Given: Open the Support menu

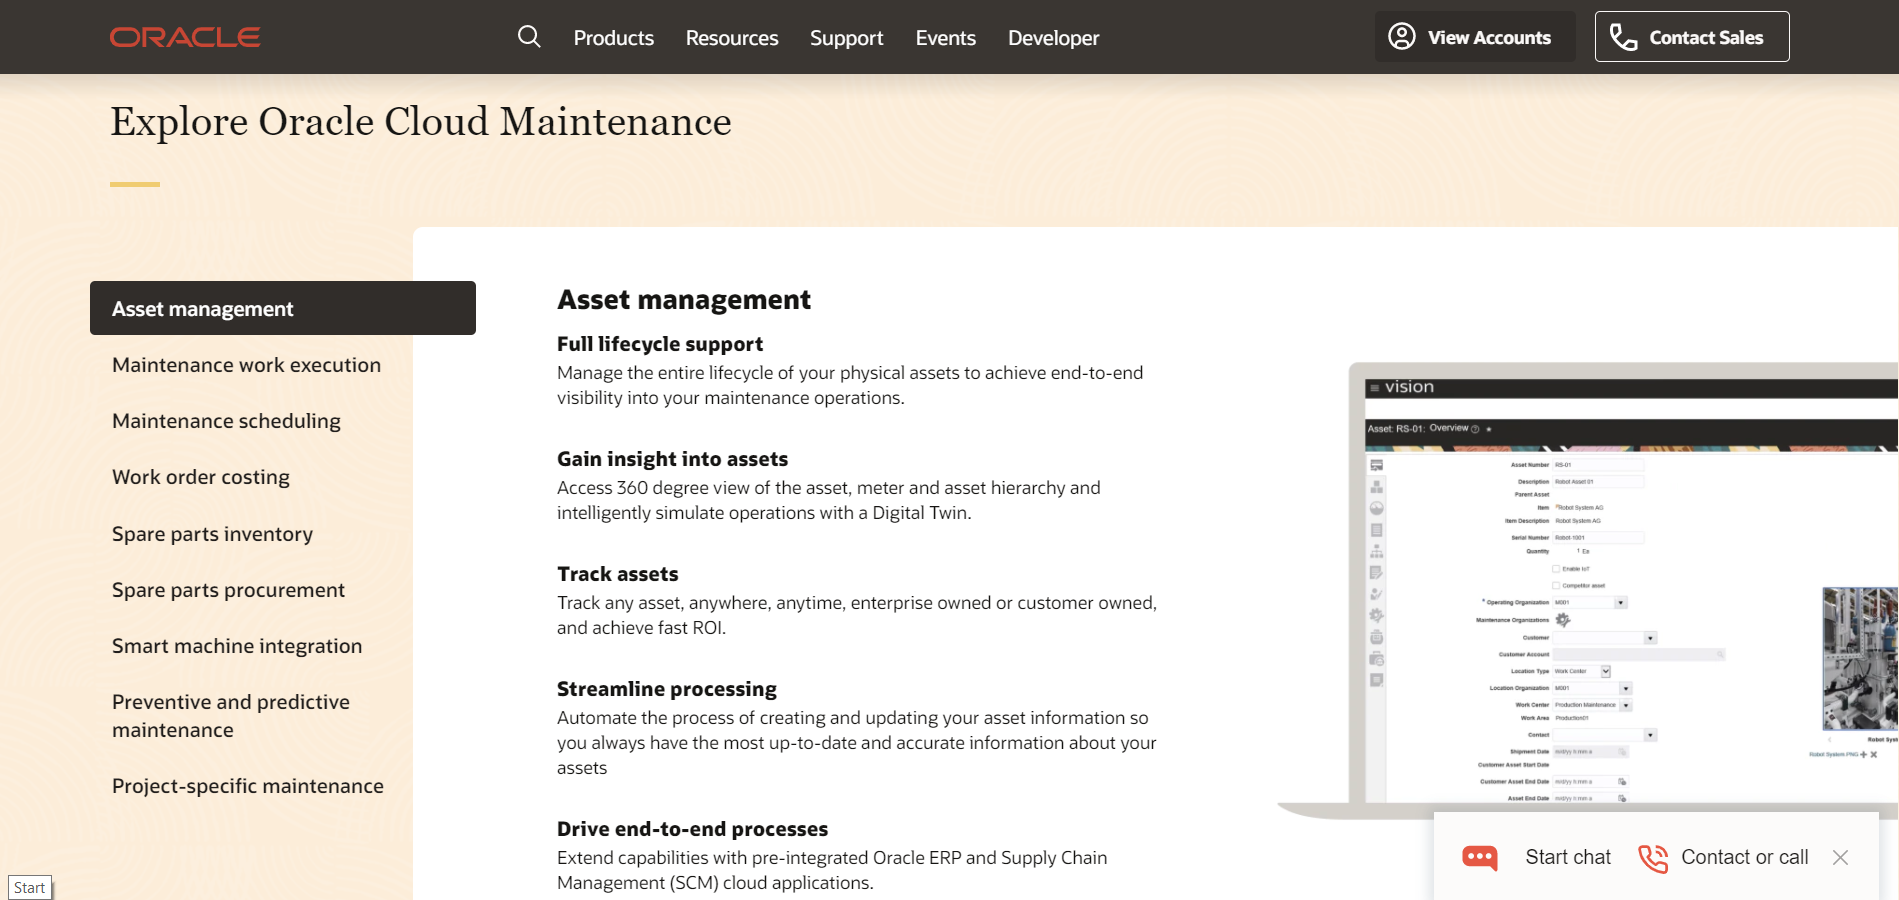Looking at the screenshot, I should coord(847,38).
